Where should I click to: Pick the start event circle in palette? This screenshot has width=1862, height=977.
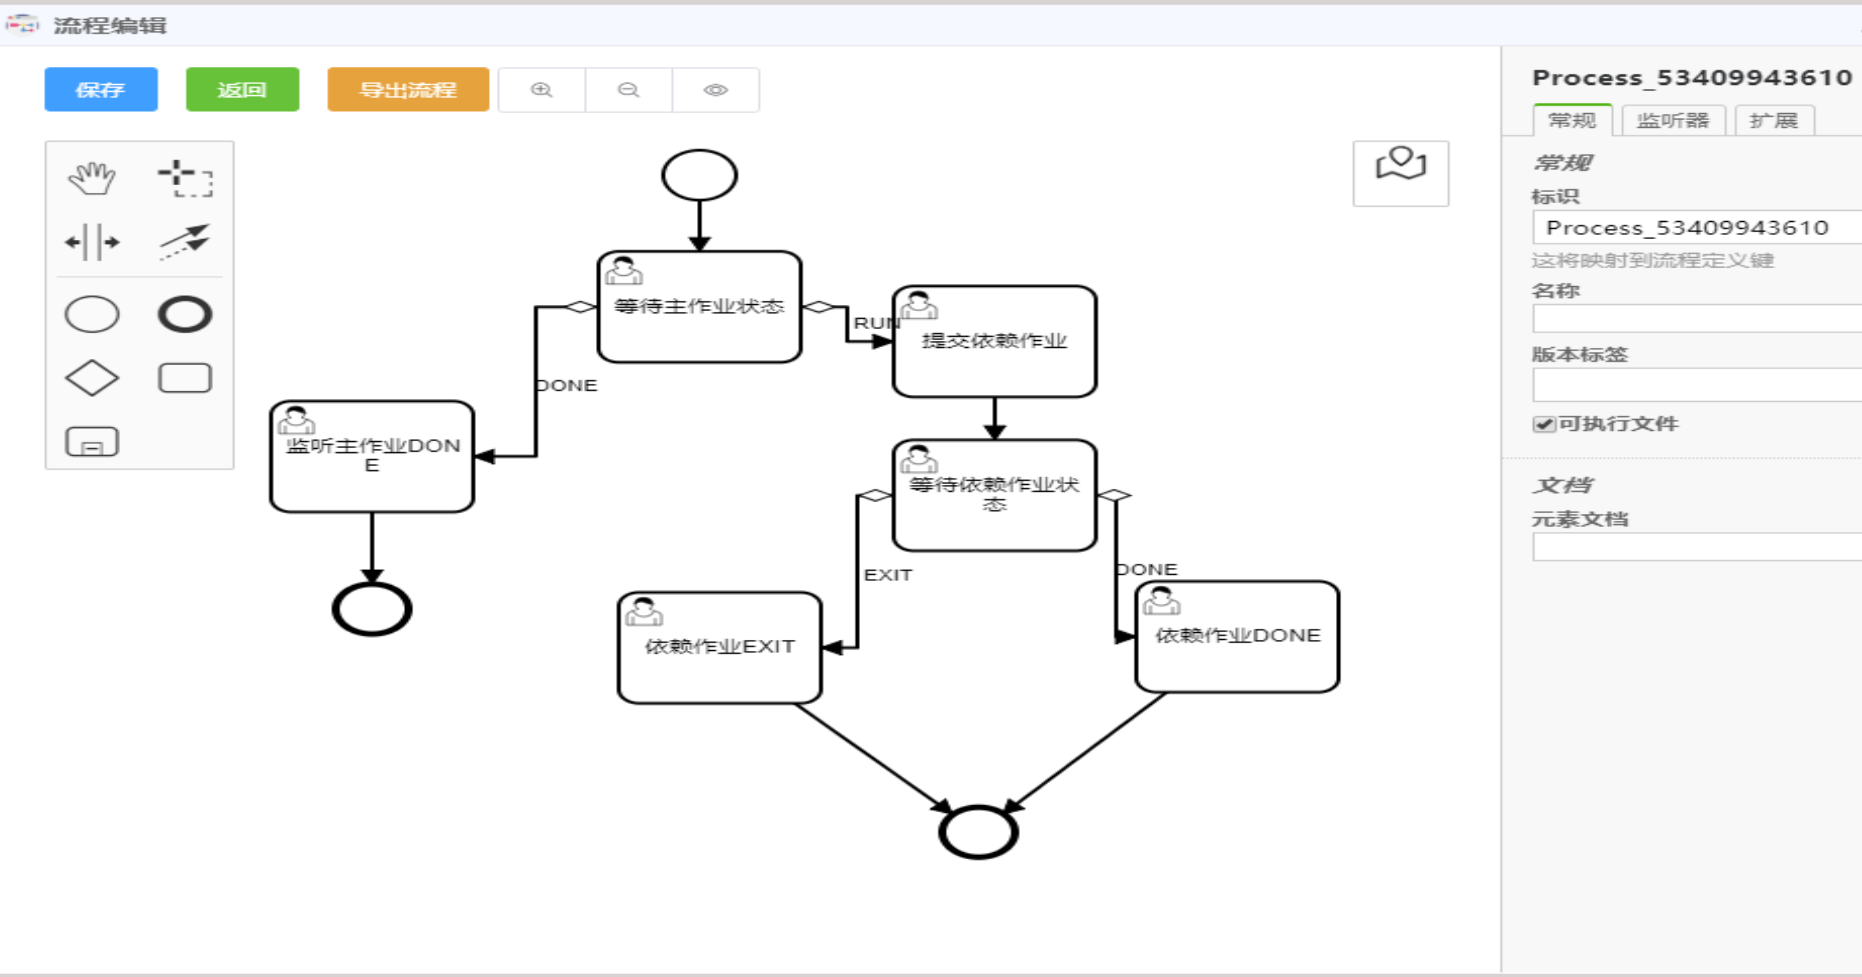coord(92,314)
